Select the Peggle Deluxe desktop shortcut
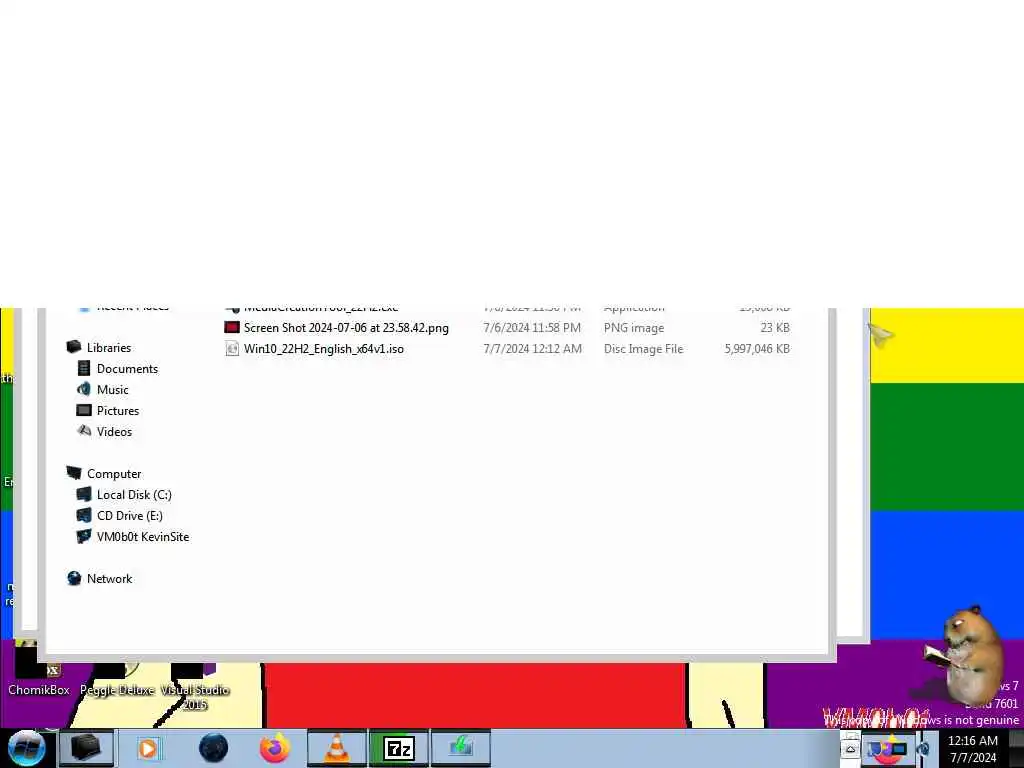Image resolution: width=1024 pixels, height=768 pixels. point(118,682)
